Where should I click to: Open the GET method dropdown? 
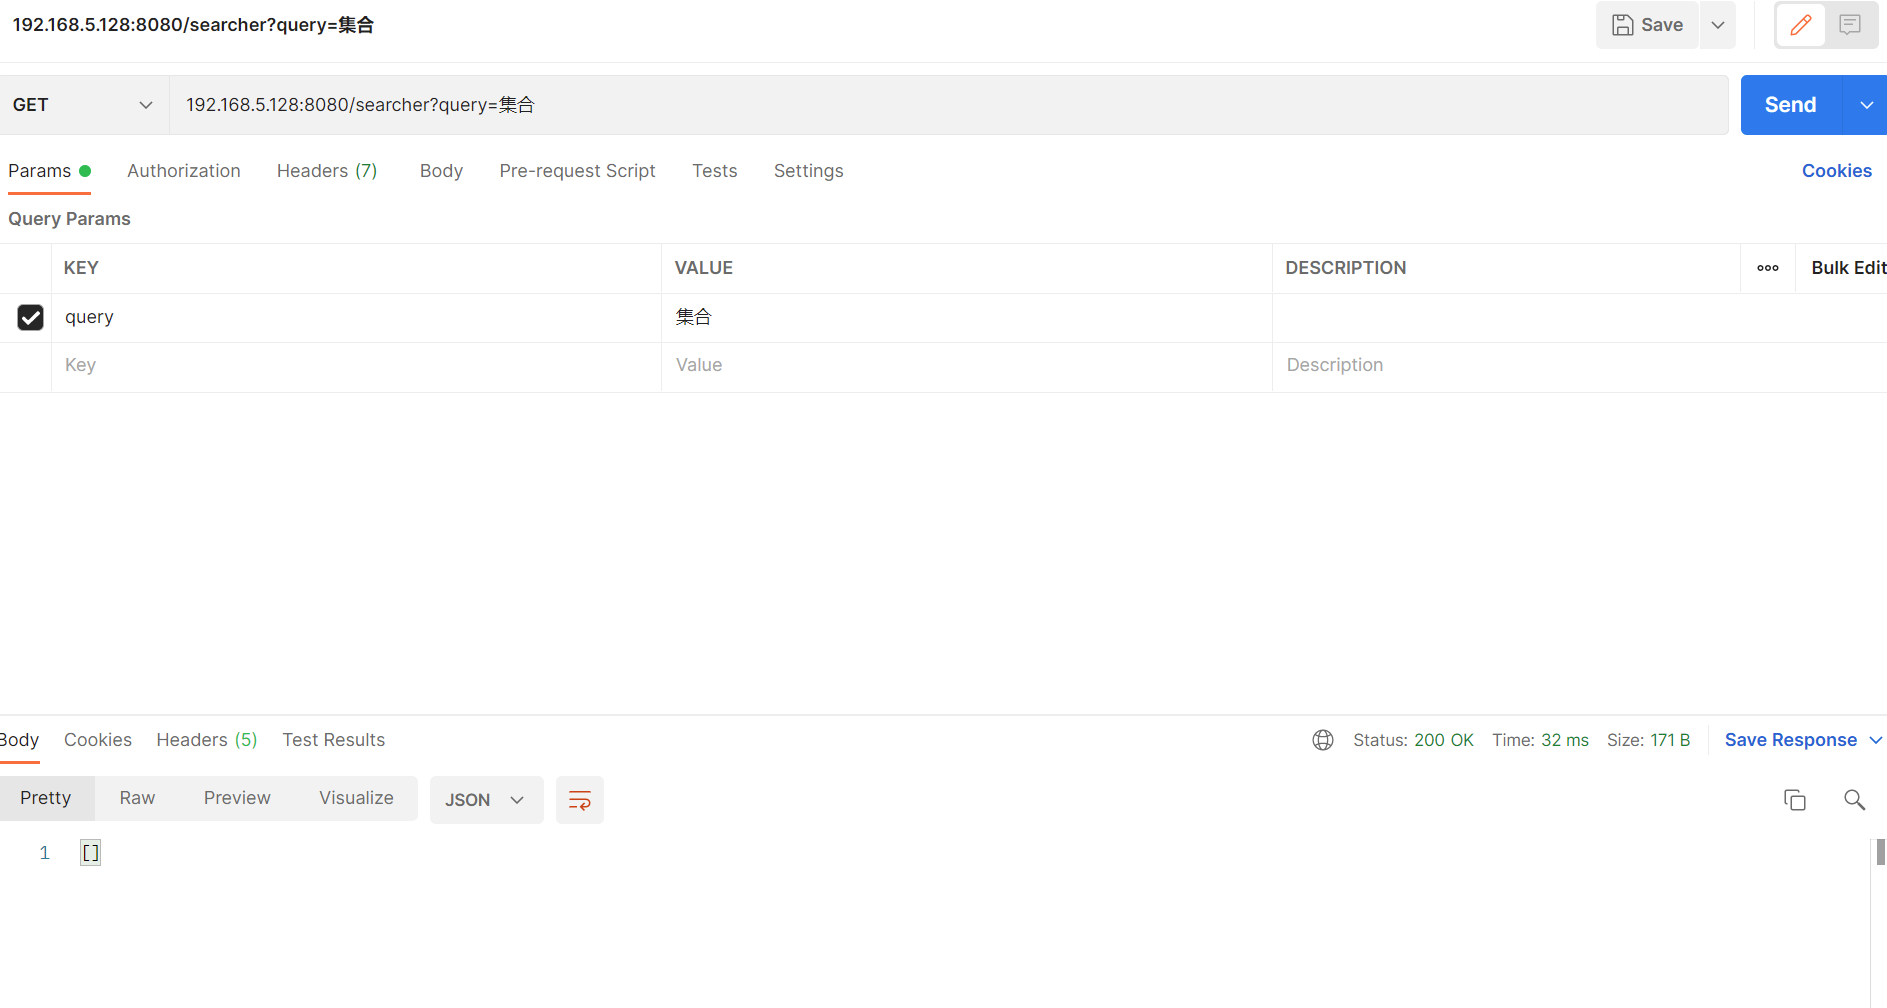tap(84, 105)
